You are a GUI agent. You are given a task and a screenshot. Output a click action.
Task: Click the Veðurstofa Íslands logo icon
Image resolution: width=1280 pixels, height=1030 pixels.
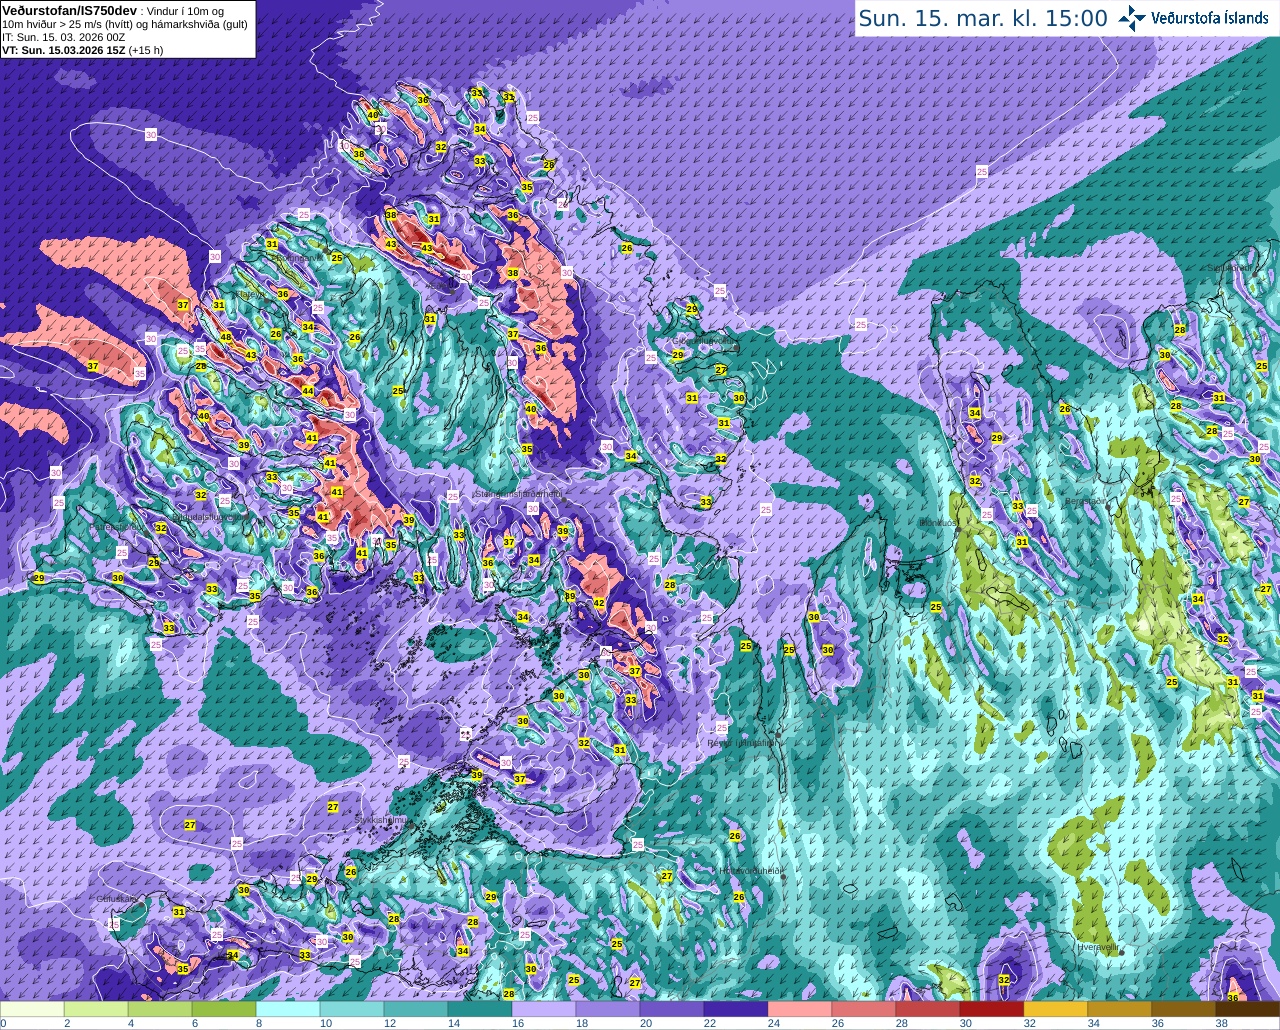1132,18
